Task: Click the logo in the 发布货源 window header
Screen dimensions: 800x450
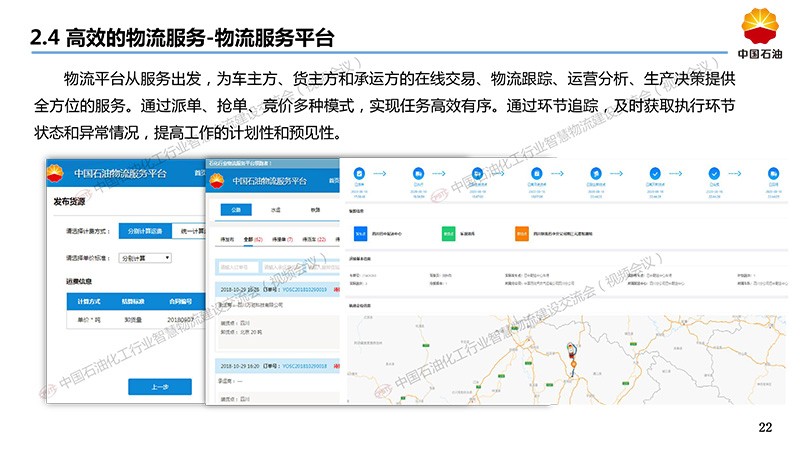Action: point(55,173)
